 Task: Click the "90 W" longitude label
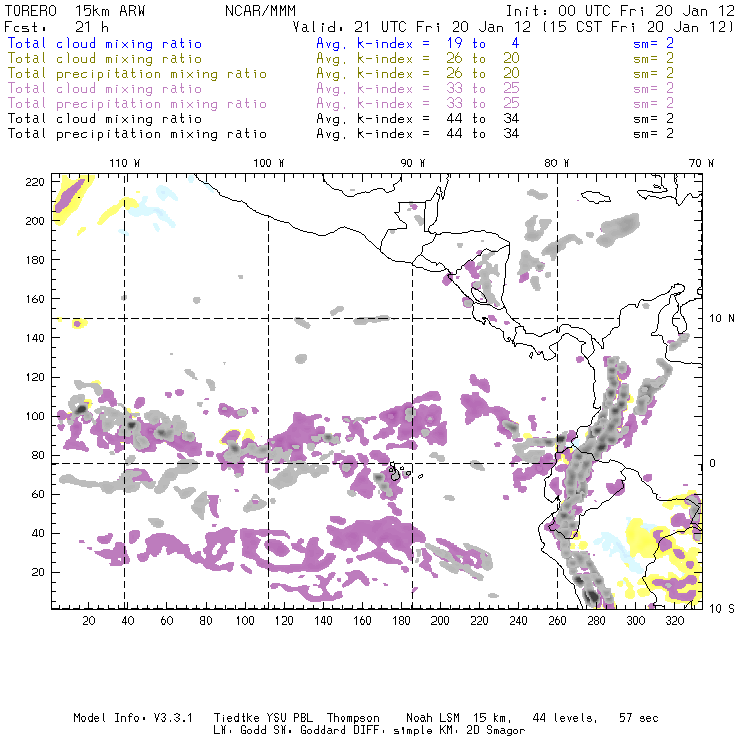click(413, 163)
